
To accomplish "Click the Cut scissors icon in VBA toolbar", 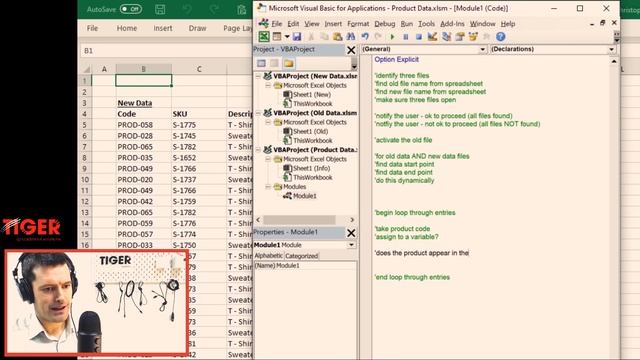I will [x=311, y=37].
